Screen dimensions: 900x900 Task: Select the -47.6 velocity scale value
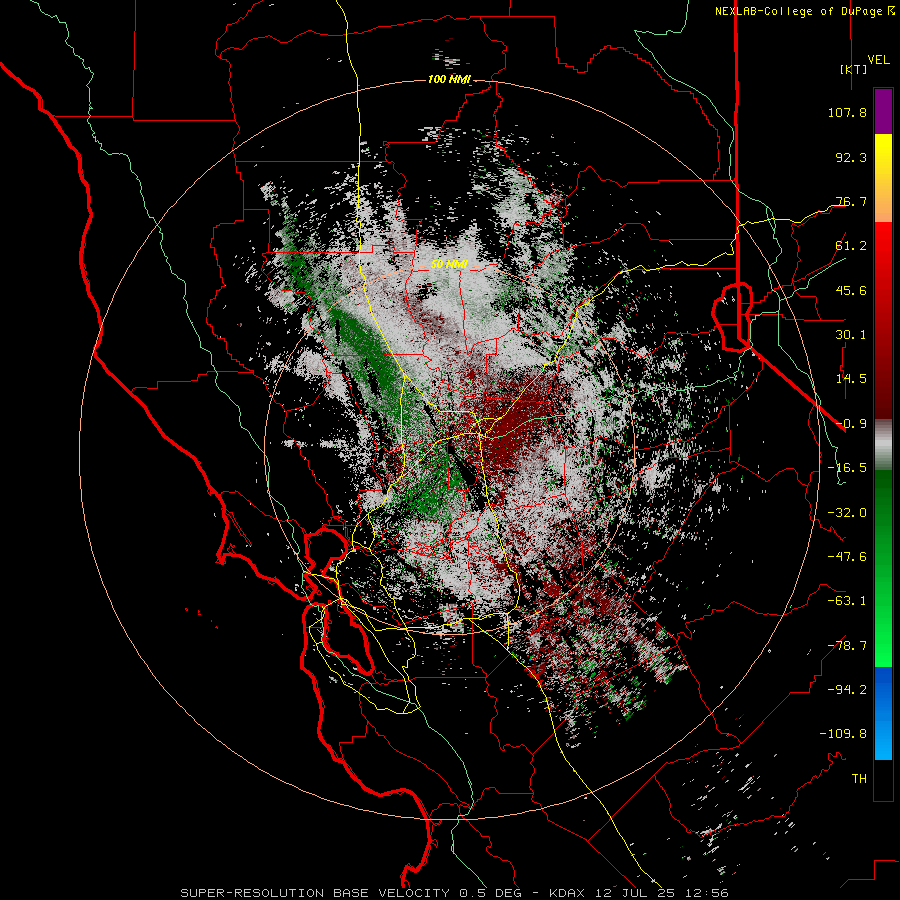[x=847, y=557]
